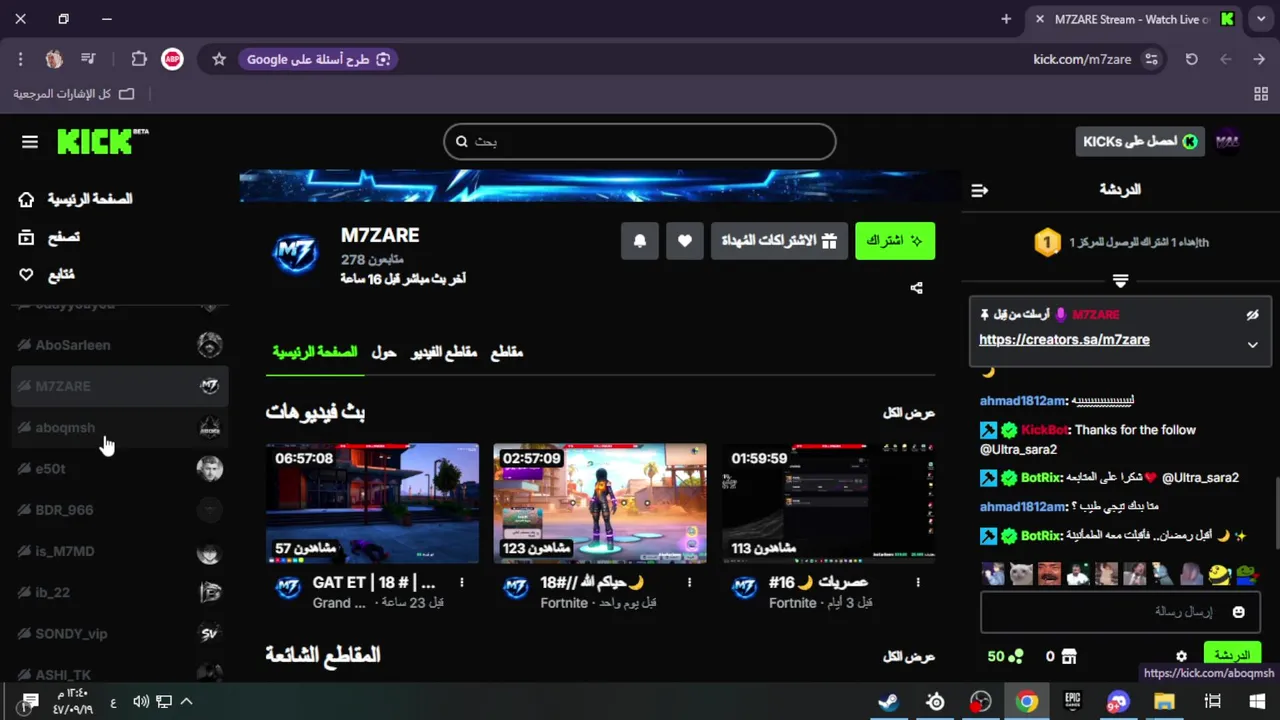Image resolution: width=1280 pixels, height=720 pixels.
Task: Switch to the مقاطع (clips) tab
Action: 507,352
